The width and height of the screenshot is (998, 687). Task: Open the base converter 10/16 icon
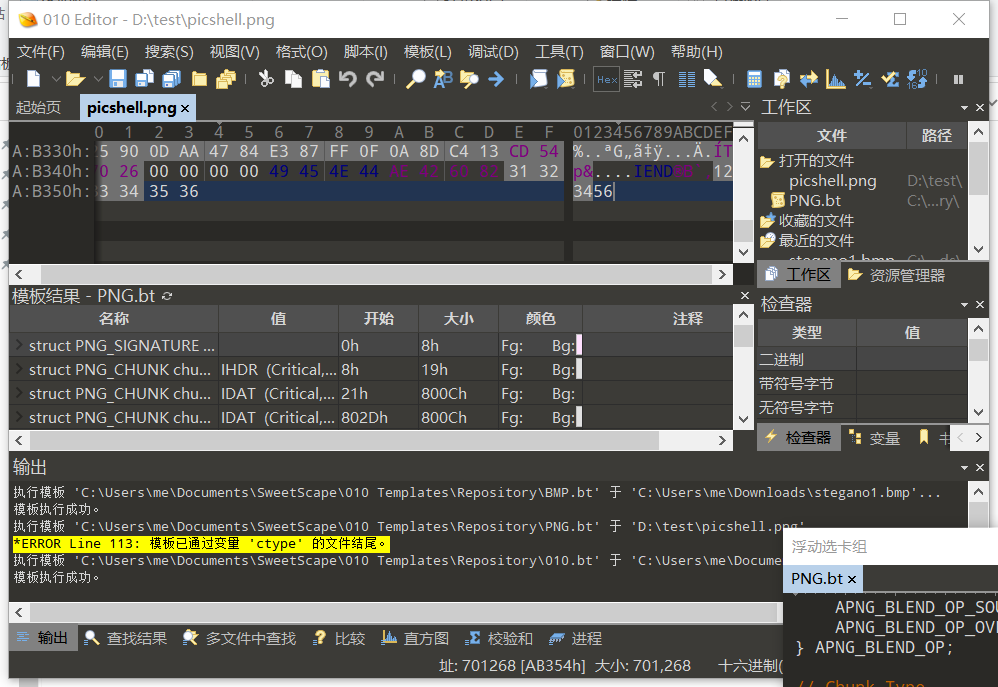point(917,79)
